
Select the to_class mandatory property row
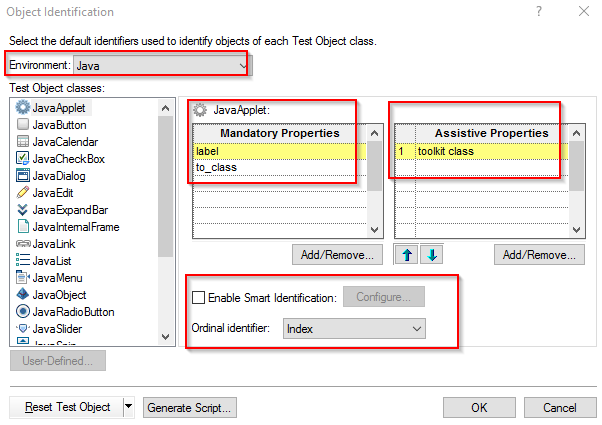(x=280, y=167)
